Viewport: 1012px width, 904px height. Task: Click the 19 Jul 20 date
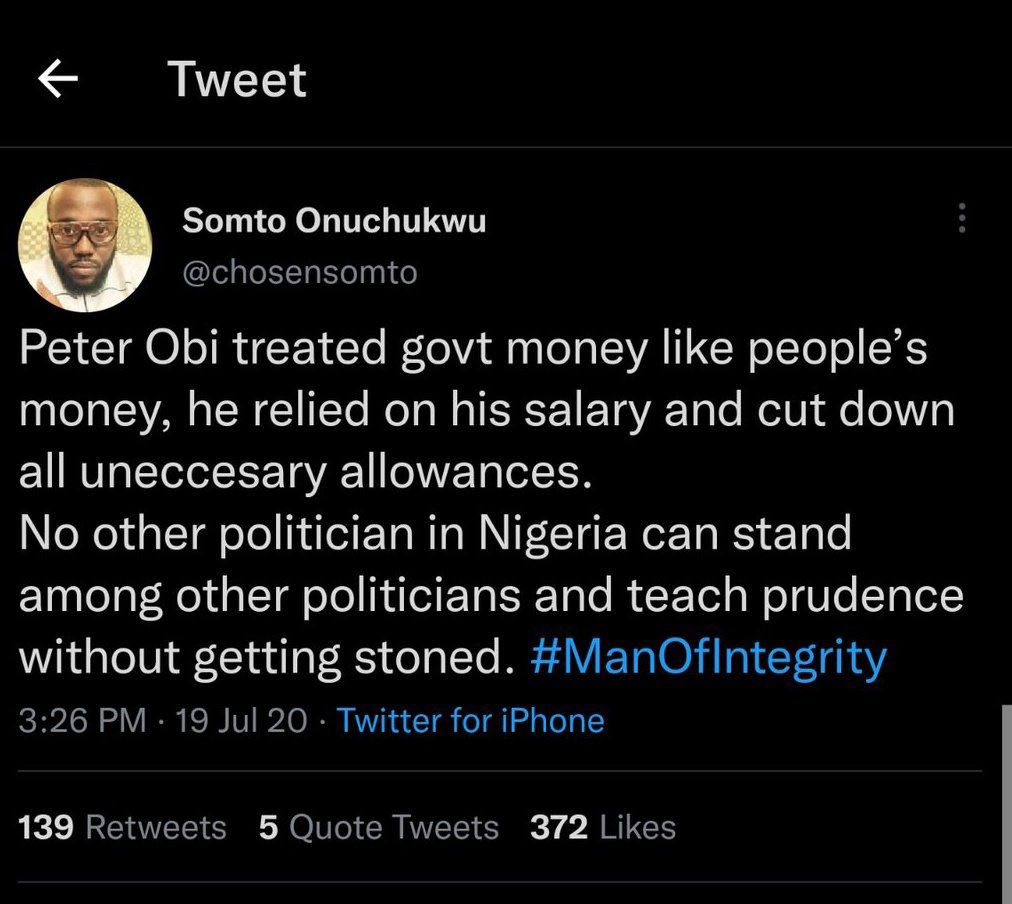pos(240,720)
